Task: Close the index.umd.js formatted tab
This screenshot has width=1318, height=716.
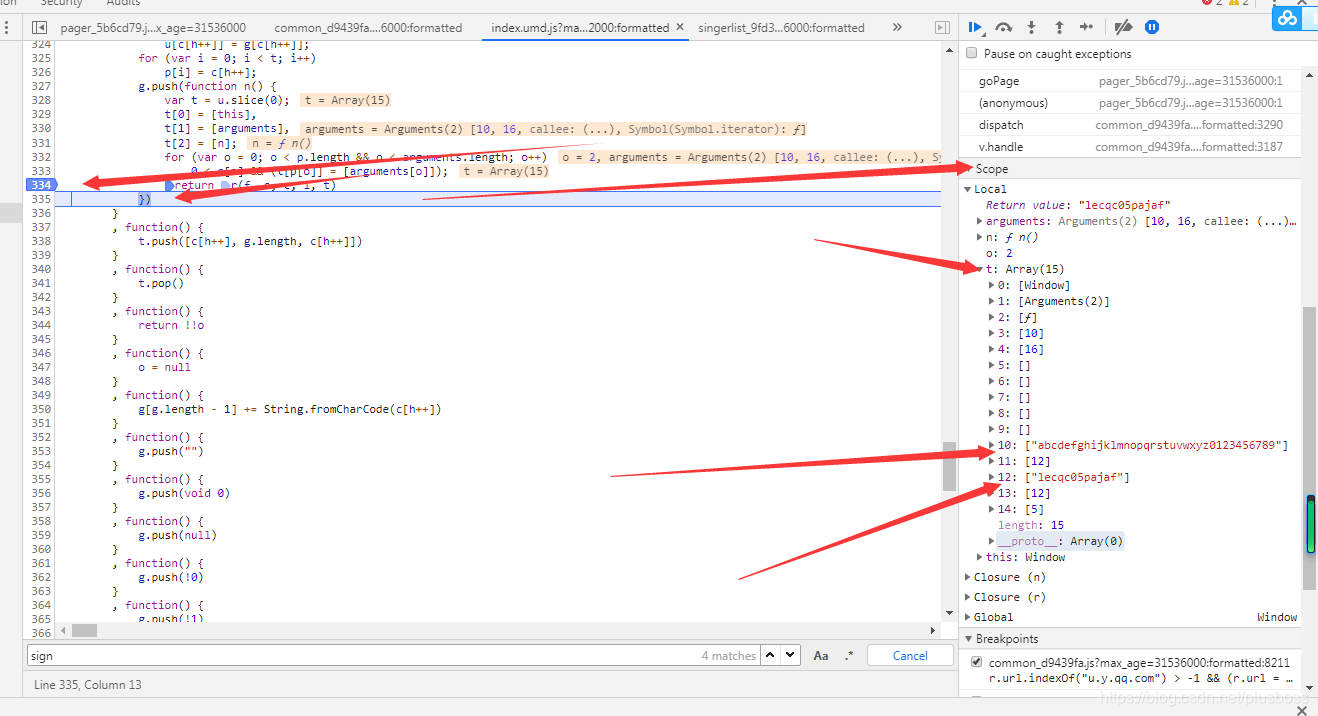Action: click(680, 28)
